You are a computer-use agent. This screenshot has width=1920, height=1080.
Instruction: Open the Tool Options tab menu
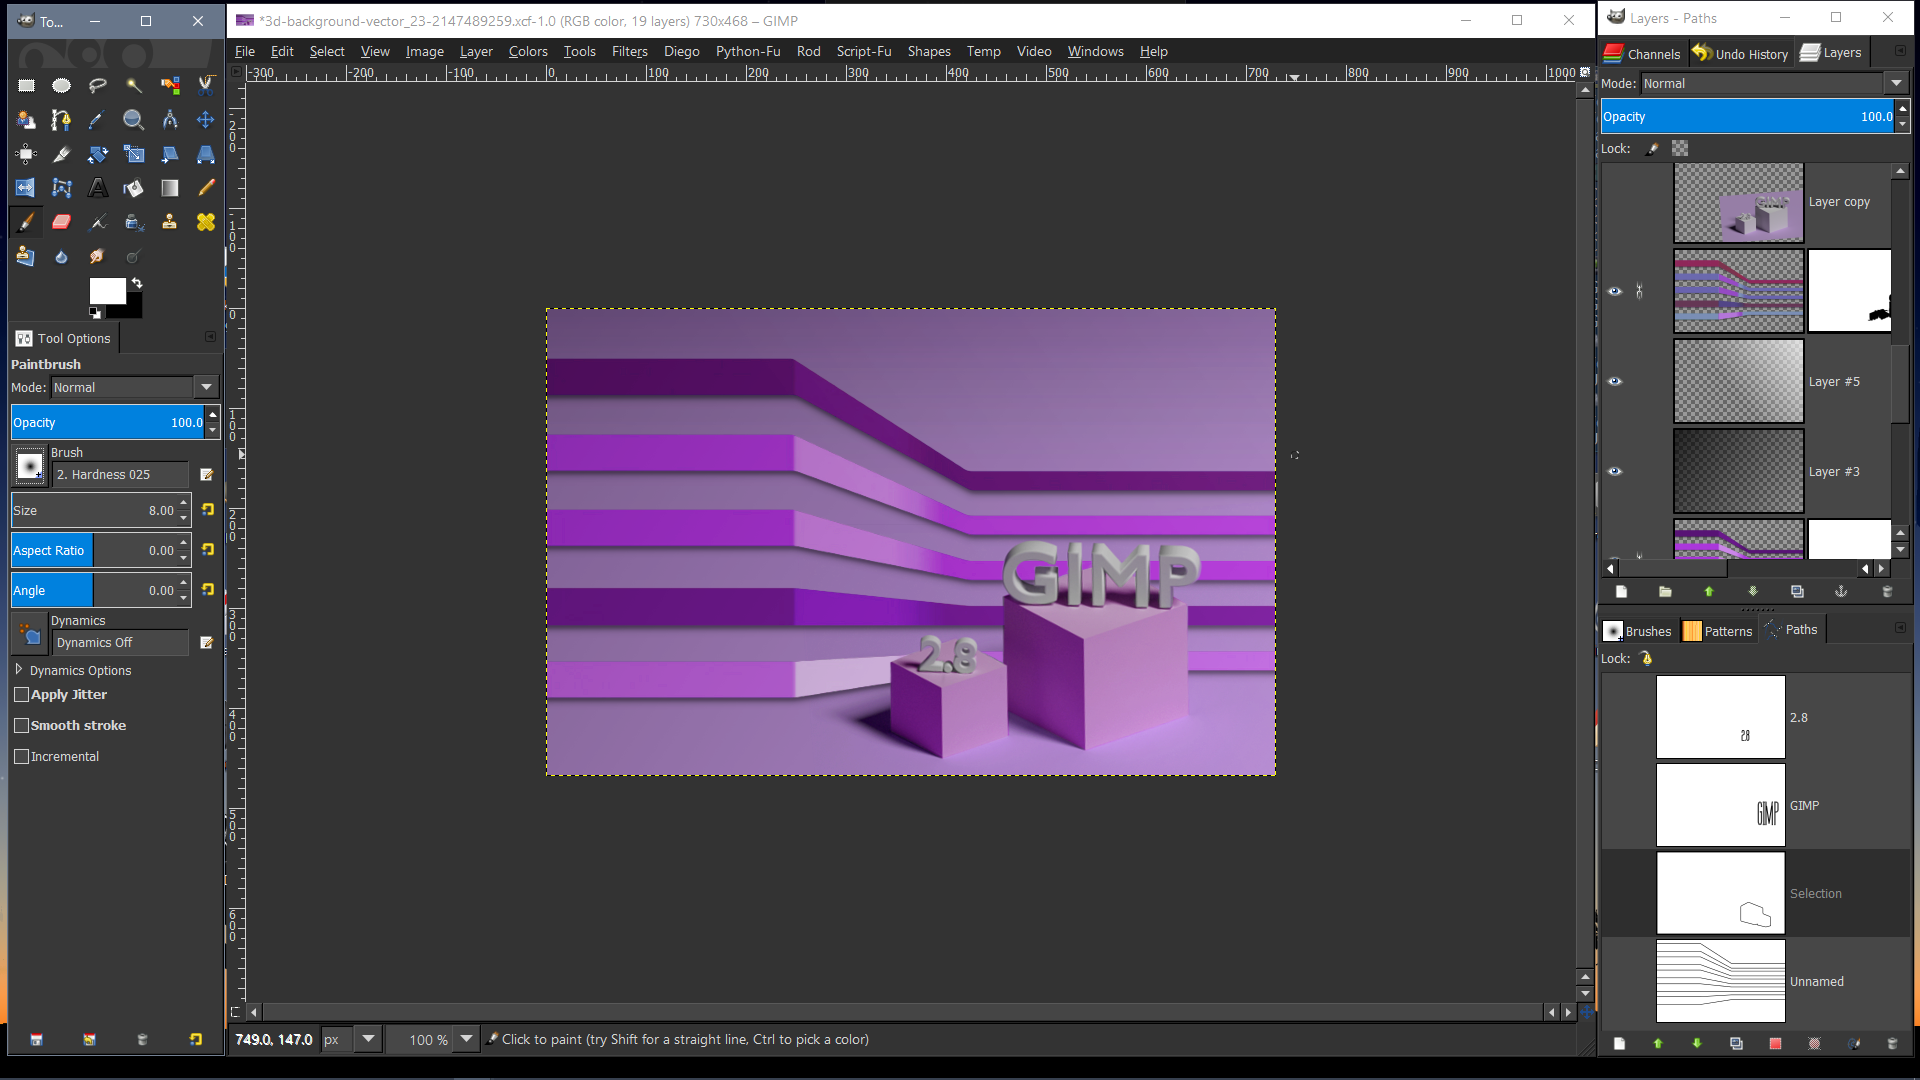pos(210,337)
